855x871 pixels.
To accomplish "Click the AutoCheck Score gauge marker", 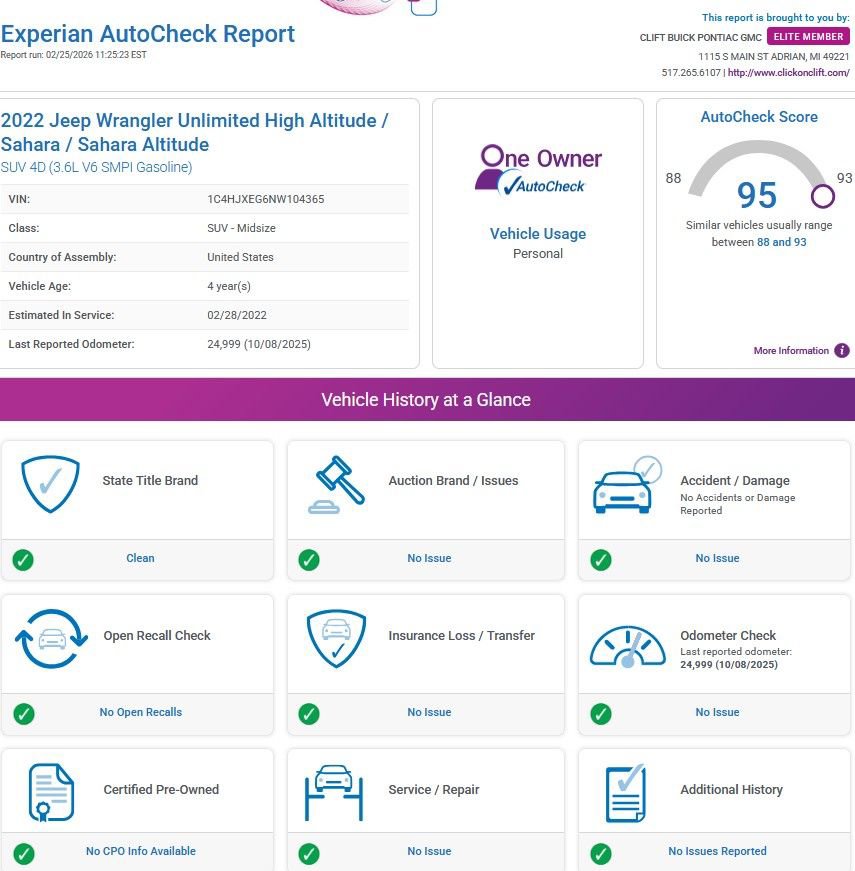I will pos(822,195).
